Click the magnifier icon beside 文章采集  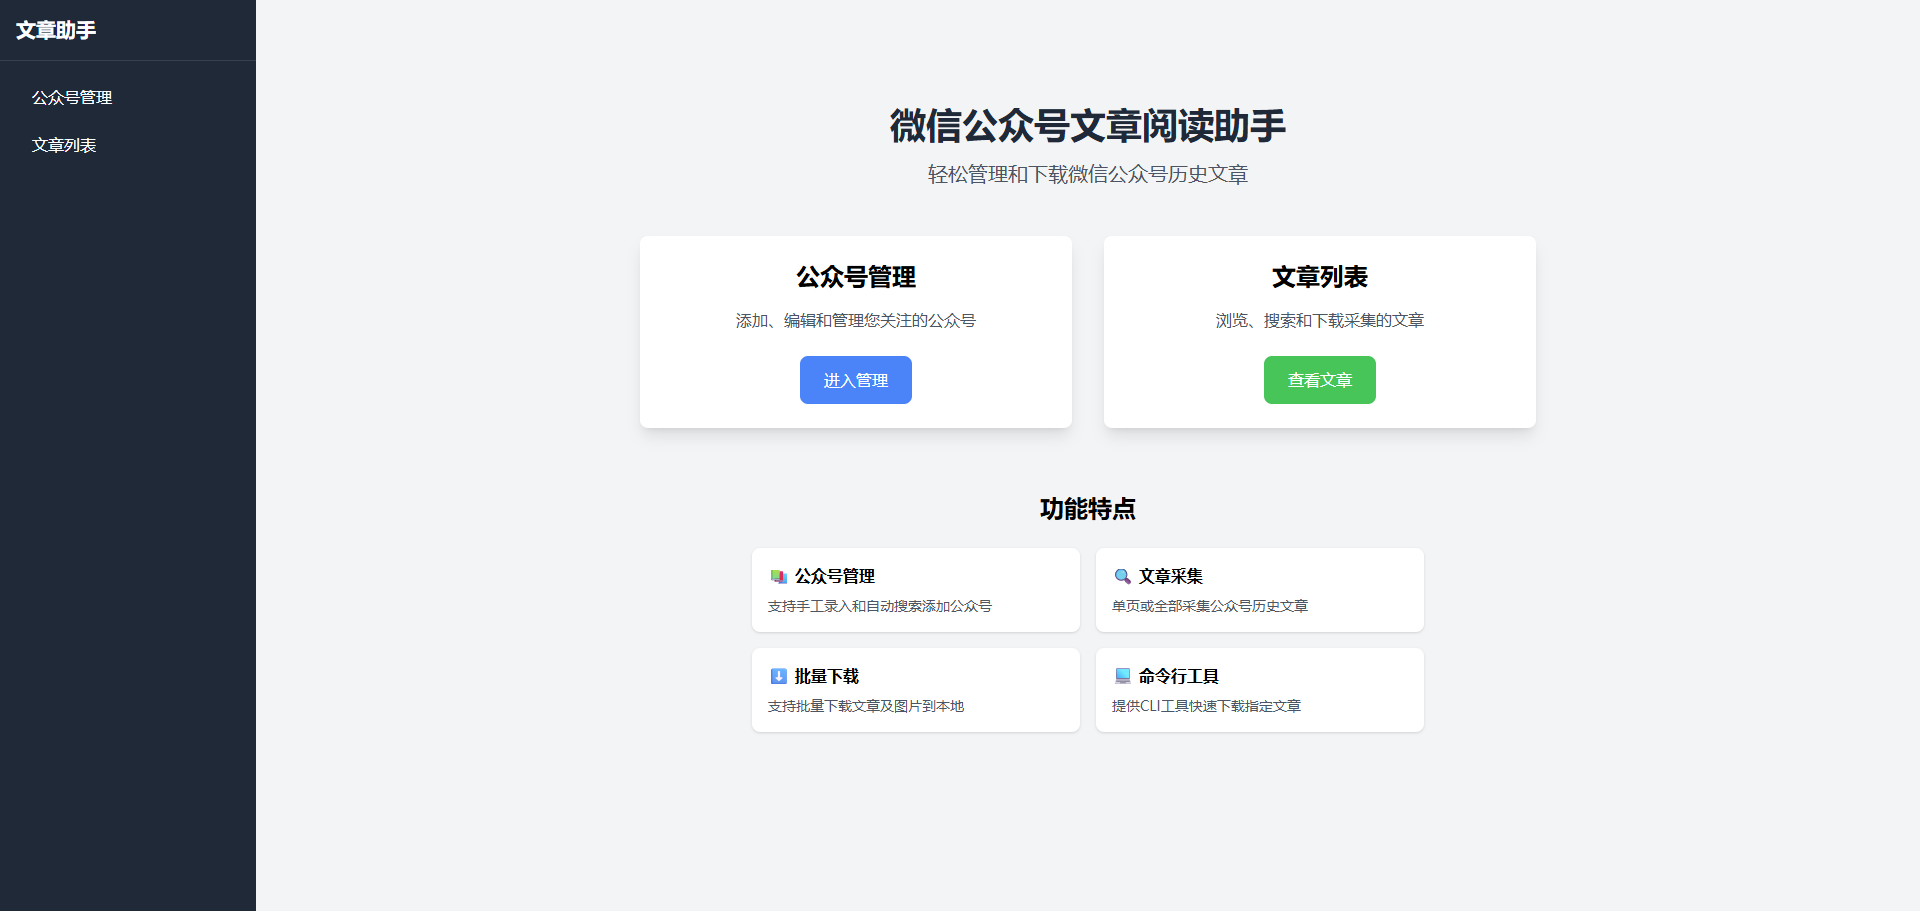pos(1122,577)
